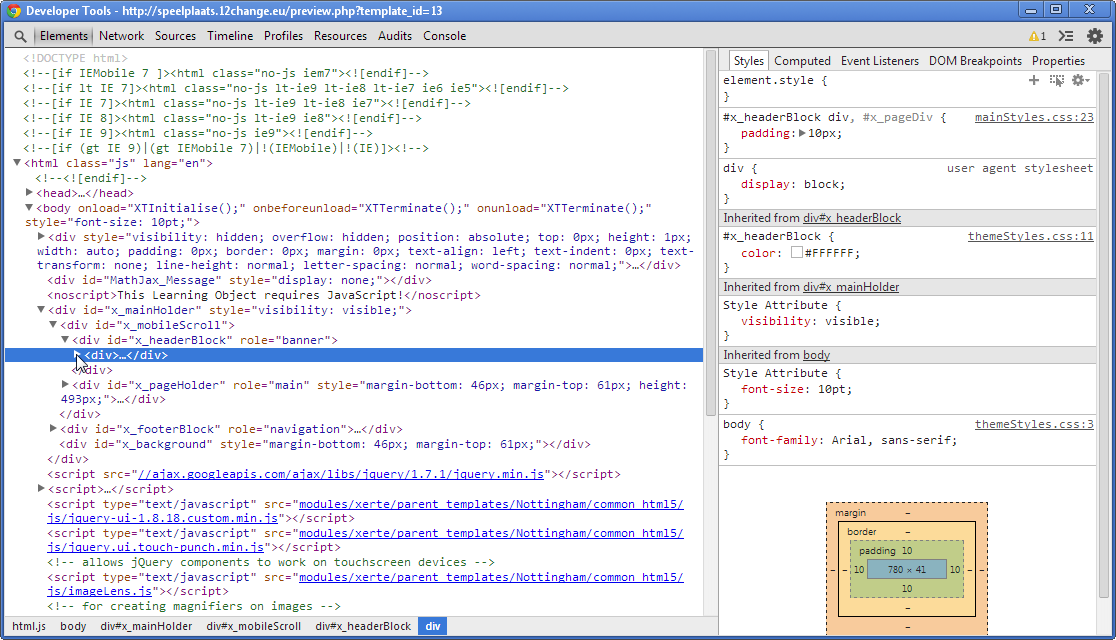Toggle element state icon in Styles

coord(1057,80)
